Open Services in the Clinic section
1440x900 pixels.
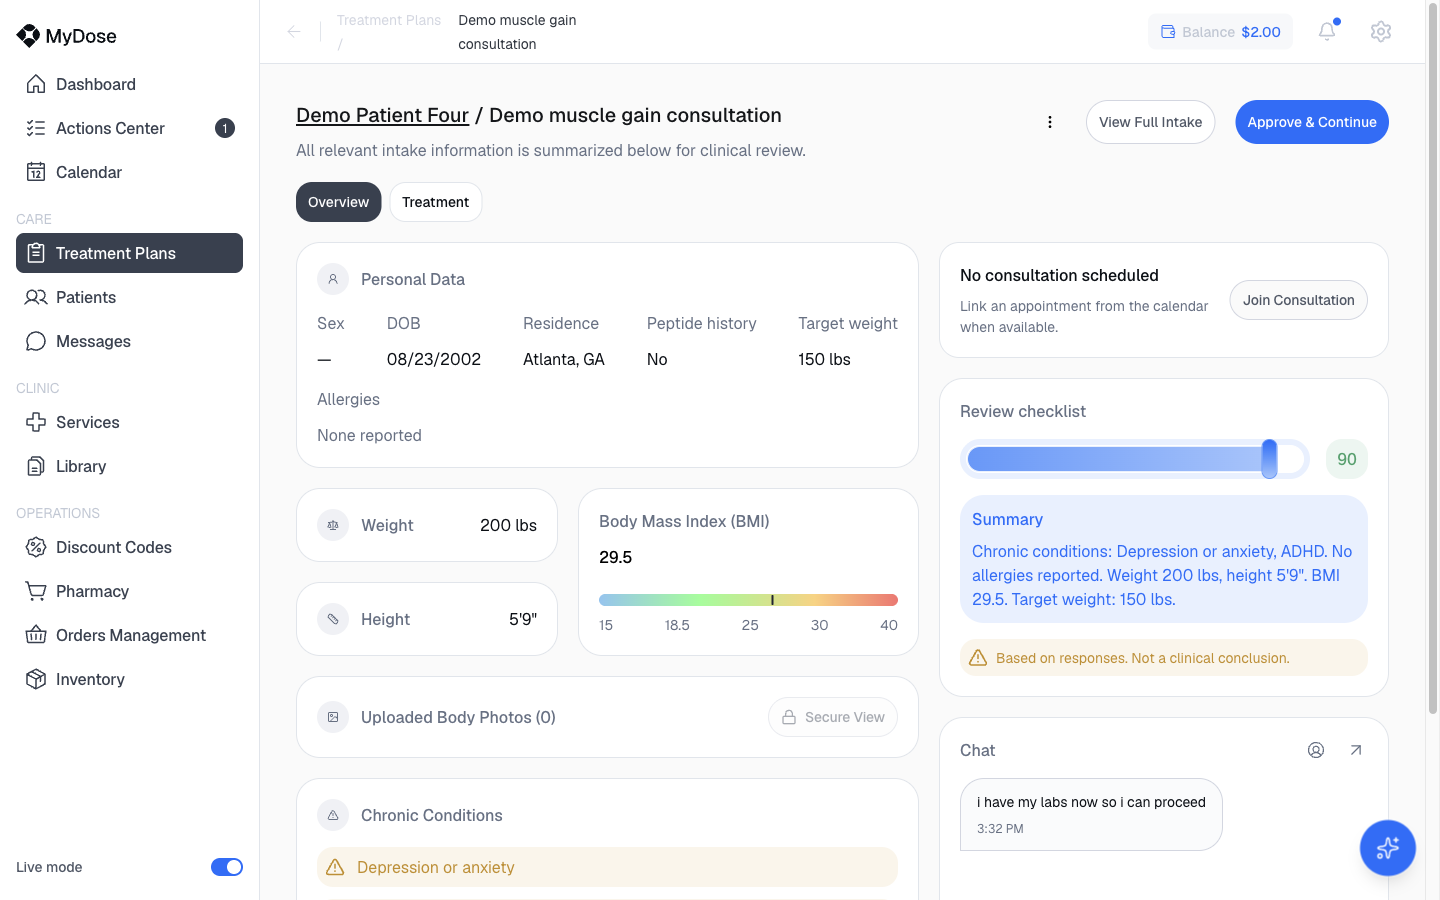coord(129,422)
